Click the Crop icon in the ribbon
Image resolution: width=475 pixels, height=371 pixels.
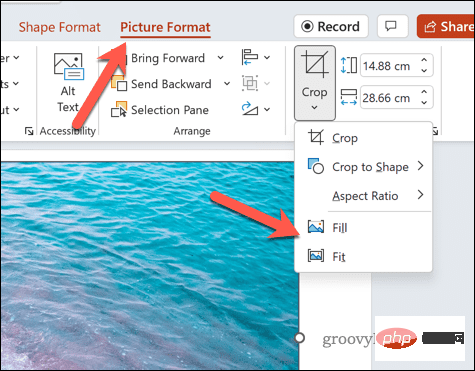(x=315, y=65)
